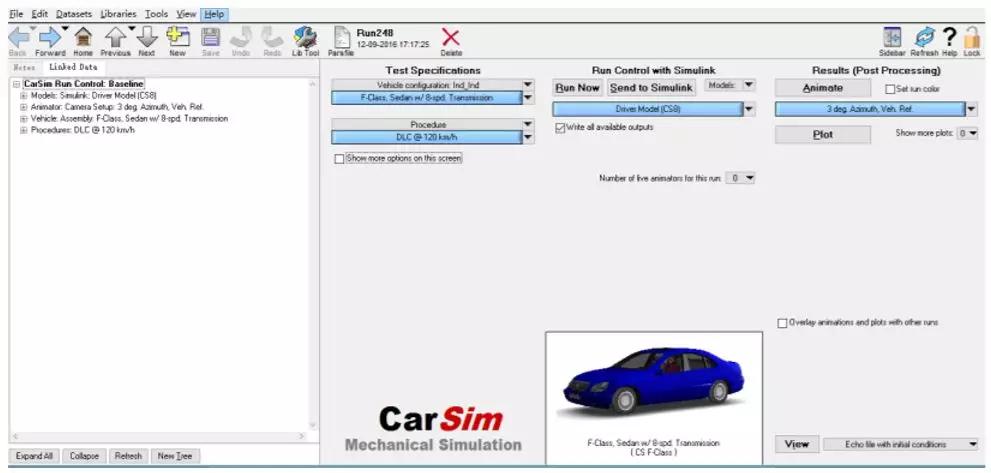Open the Help question mark icon
The width and height of the screenshot is (991, 473).
(949, 38)
